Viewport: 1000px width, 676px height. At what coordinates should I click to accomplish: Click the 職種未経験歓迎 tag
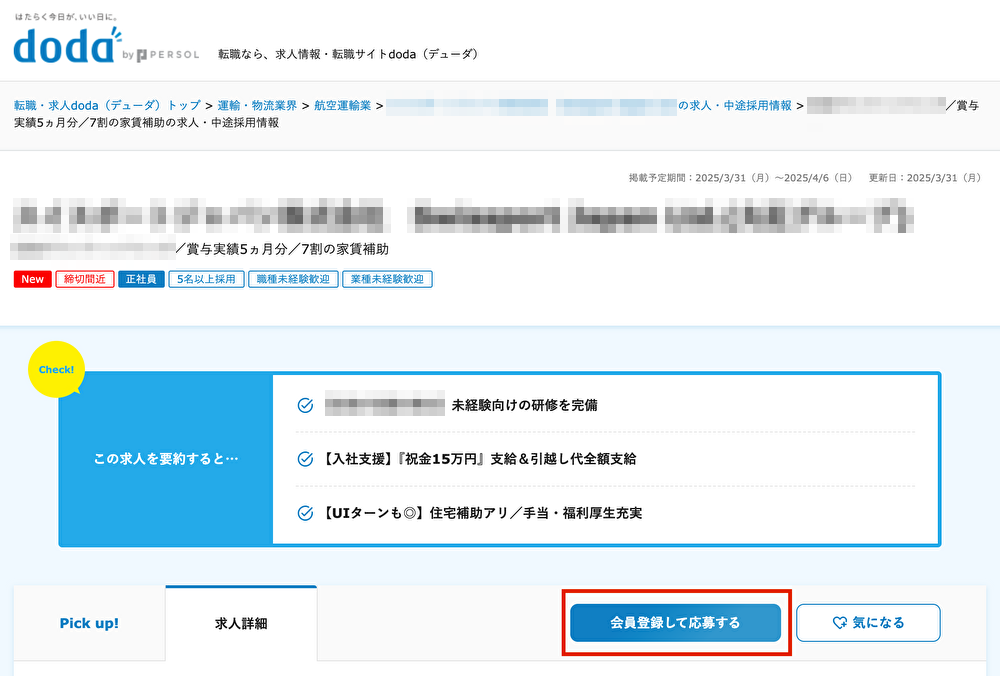(x=293, y=279)
